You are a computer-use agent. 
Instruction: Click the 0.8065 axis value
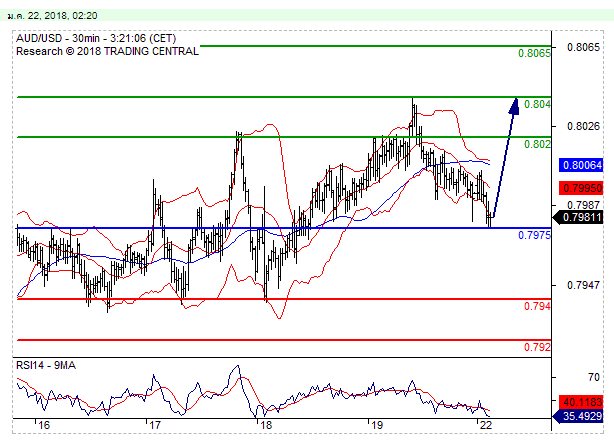(x=583, y=47)
